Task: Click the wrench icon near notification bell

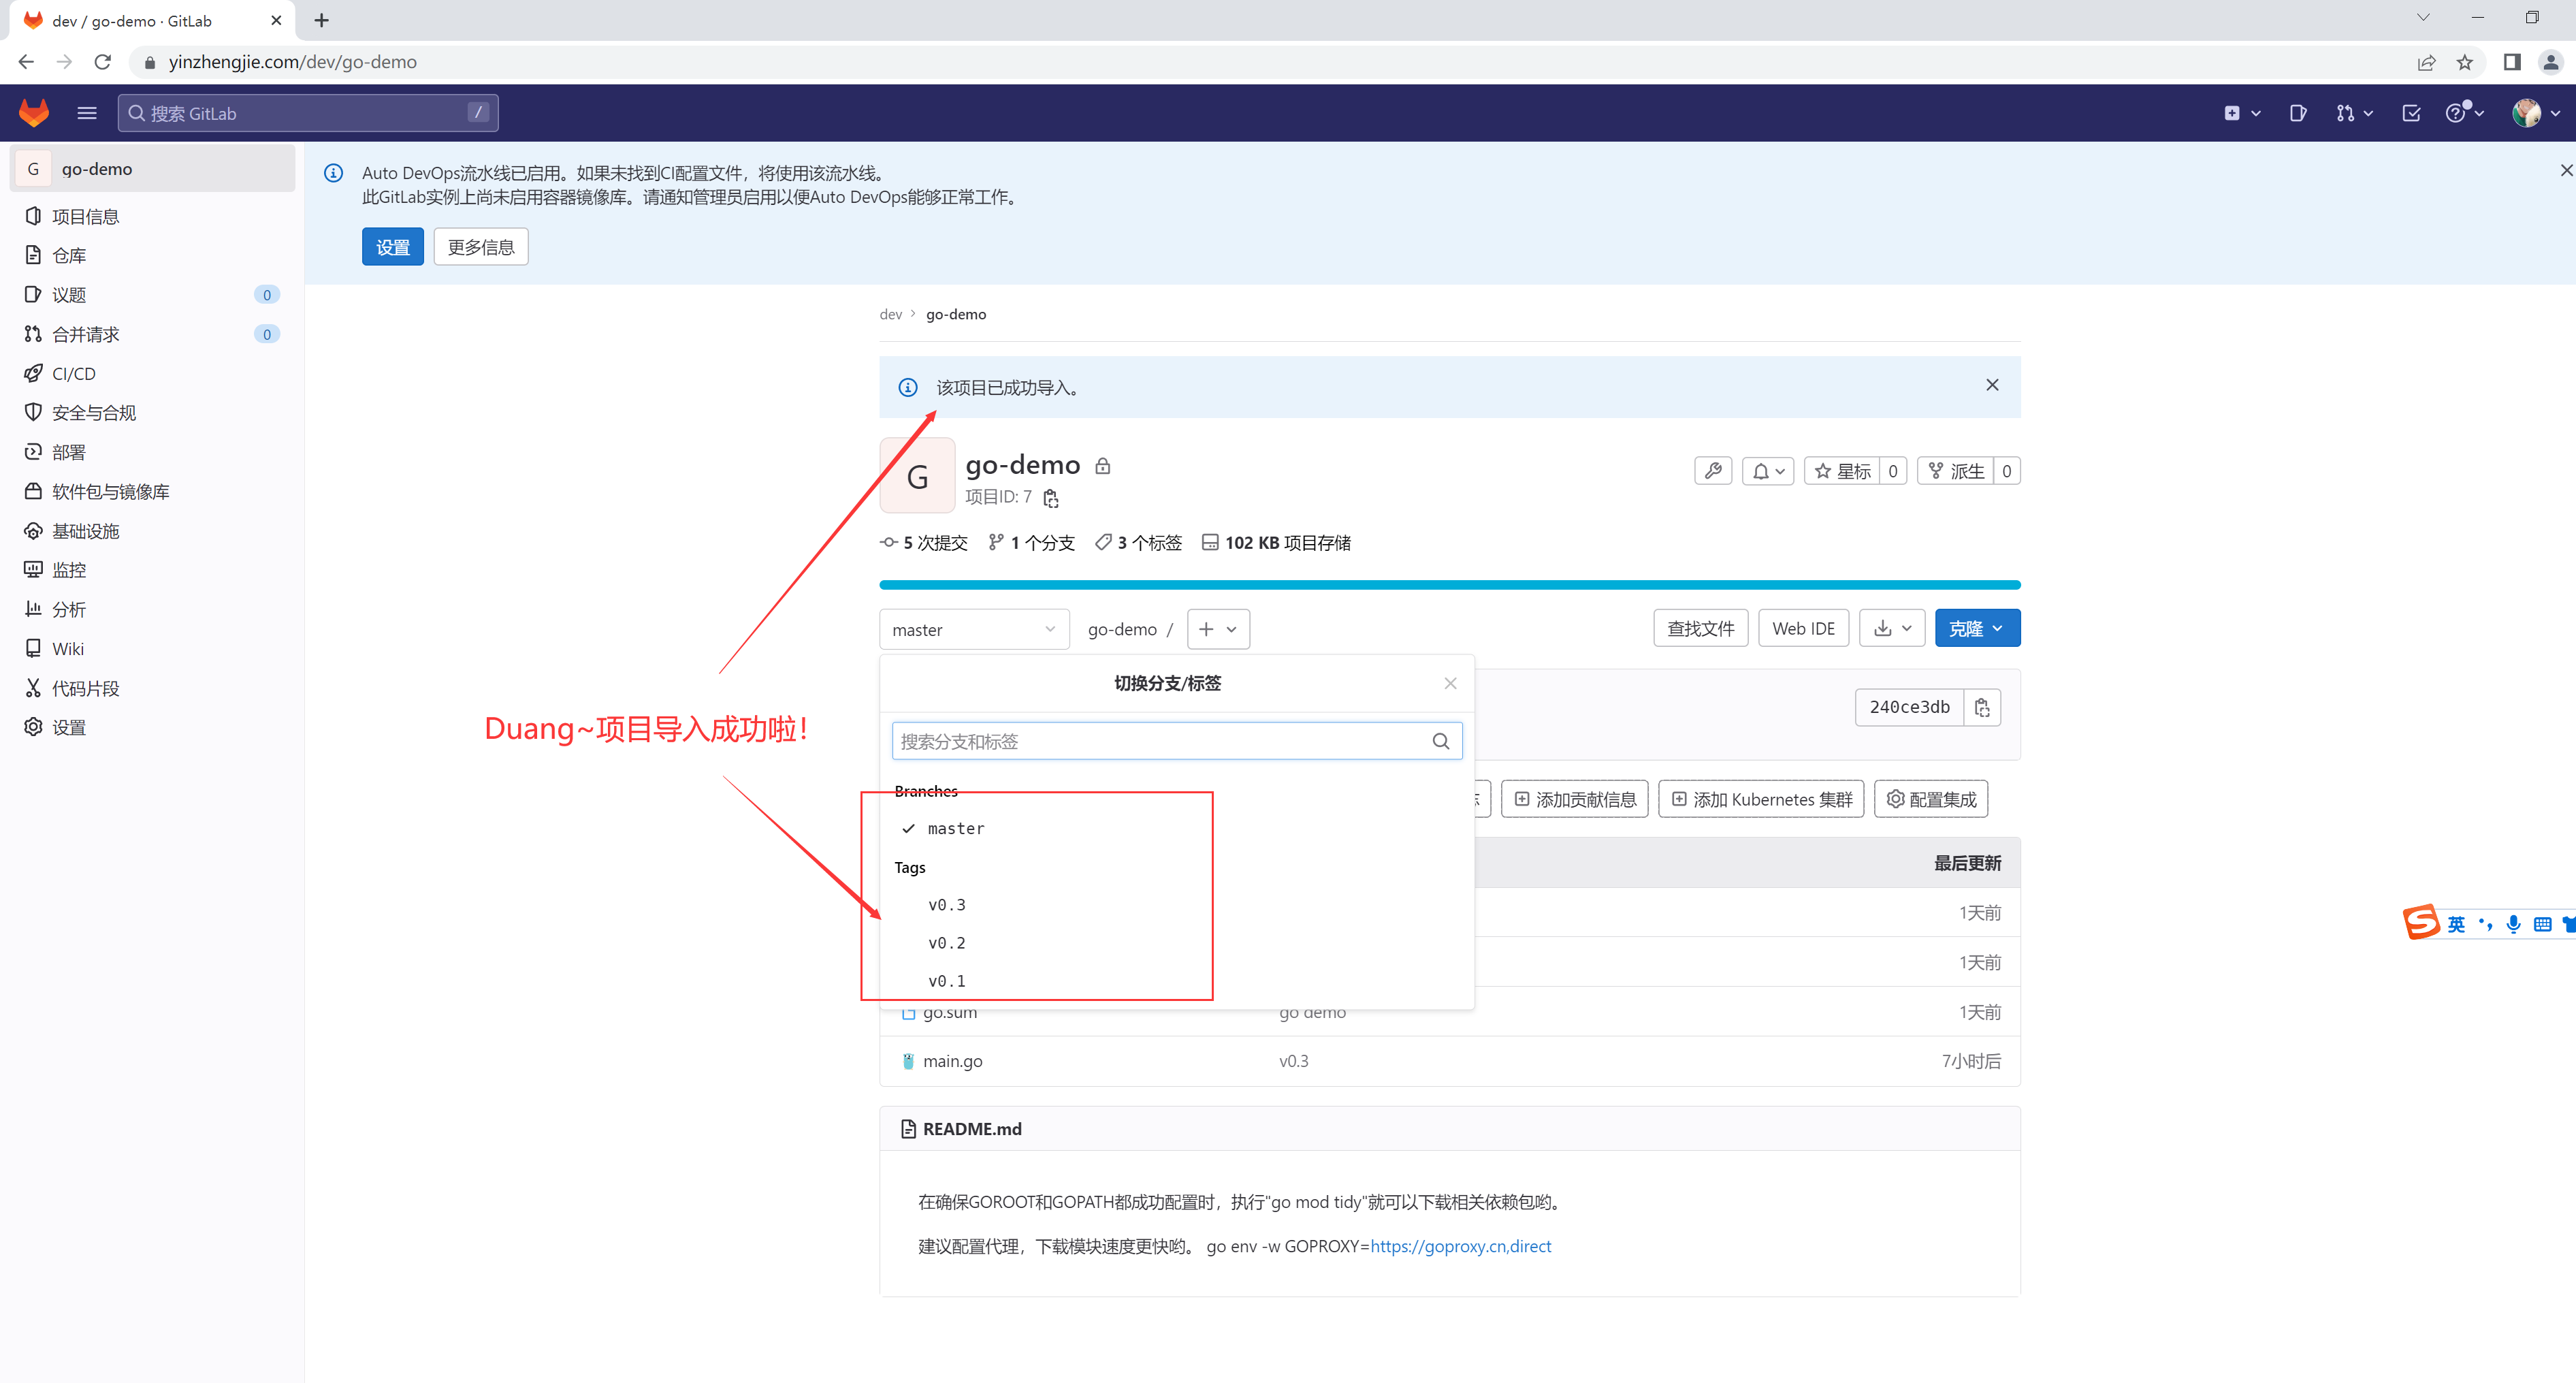Action: pos(1713,471)
